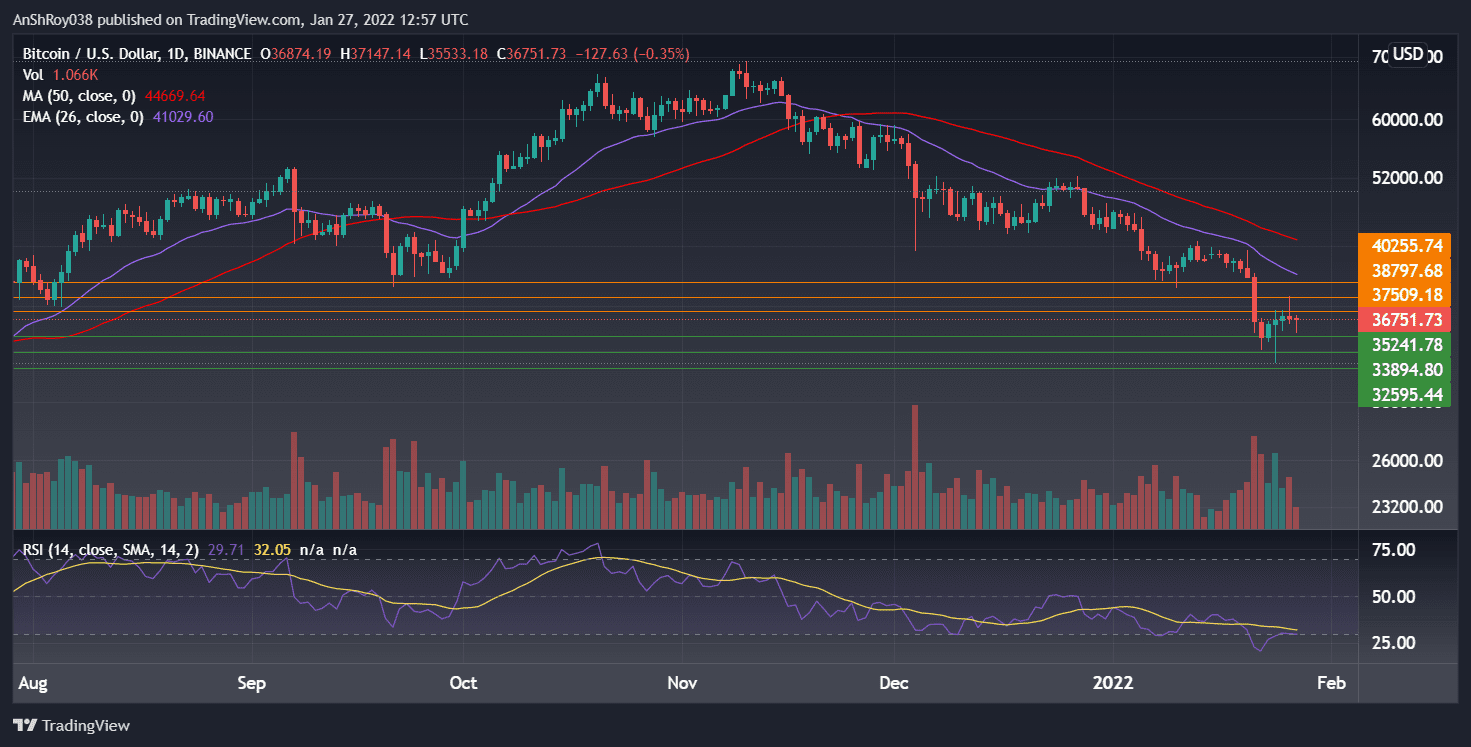Image resolution: width=1471 pixels, height=747 pixels.
Task: Click the 60000.00 price scale label
Action: coord(1405,119)
